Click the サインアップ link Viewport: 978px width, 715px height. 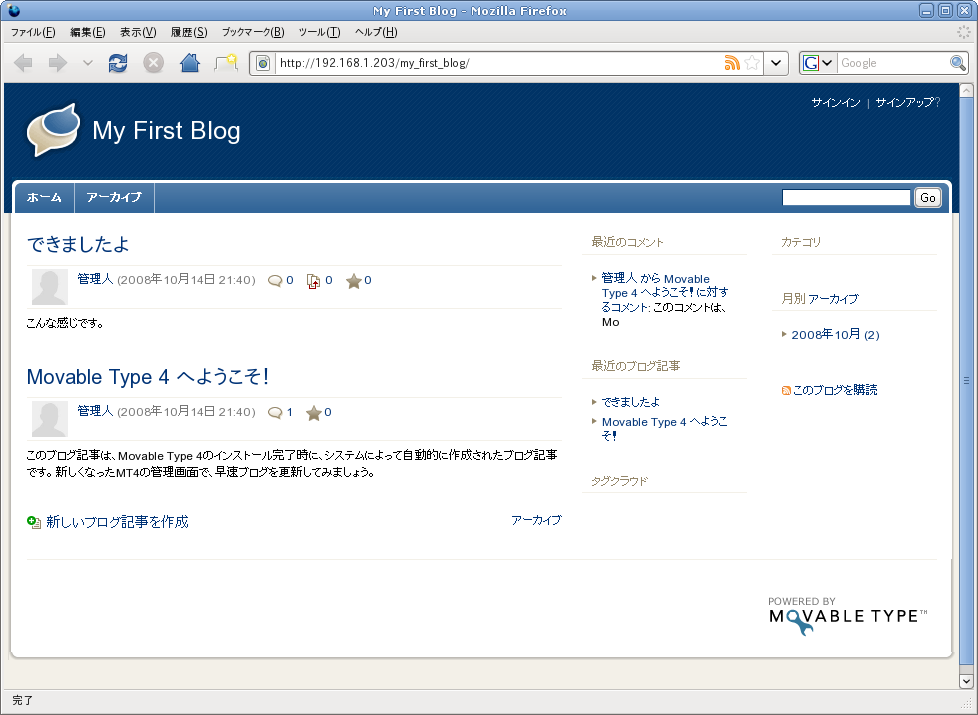coord(904,103)
